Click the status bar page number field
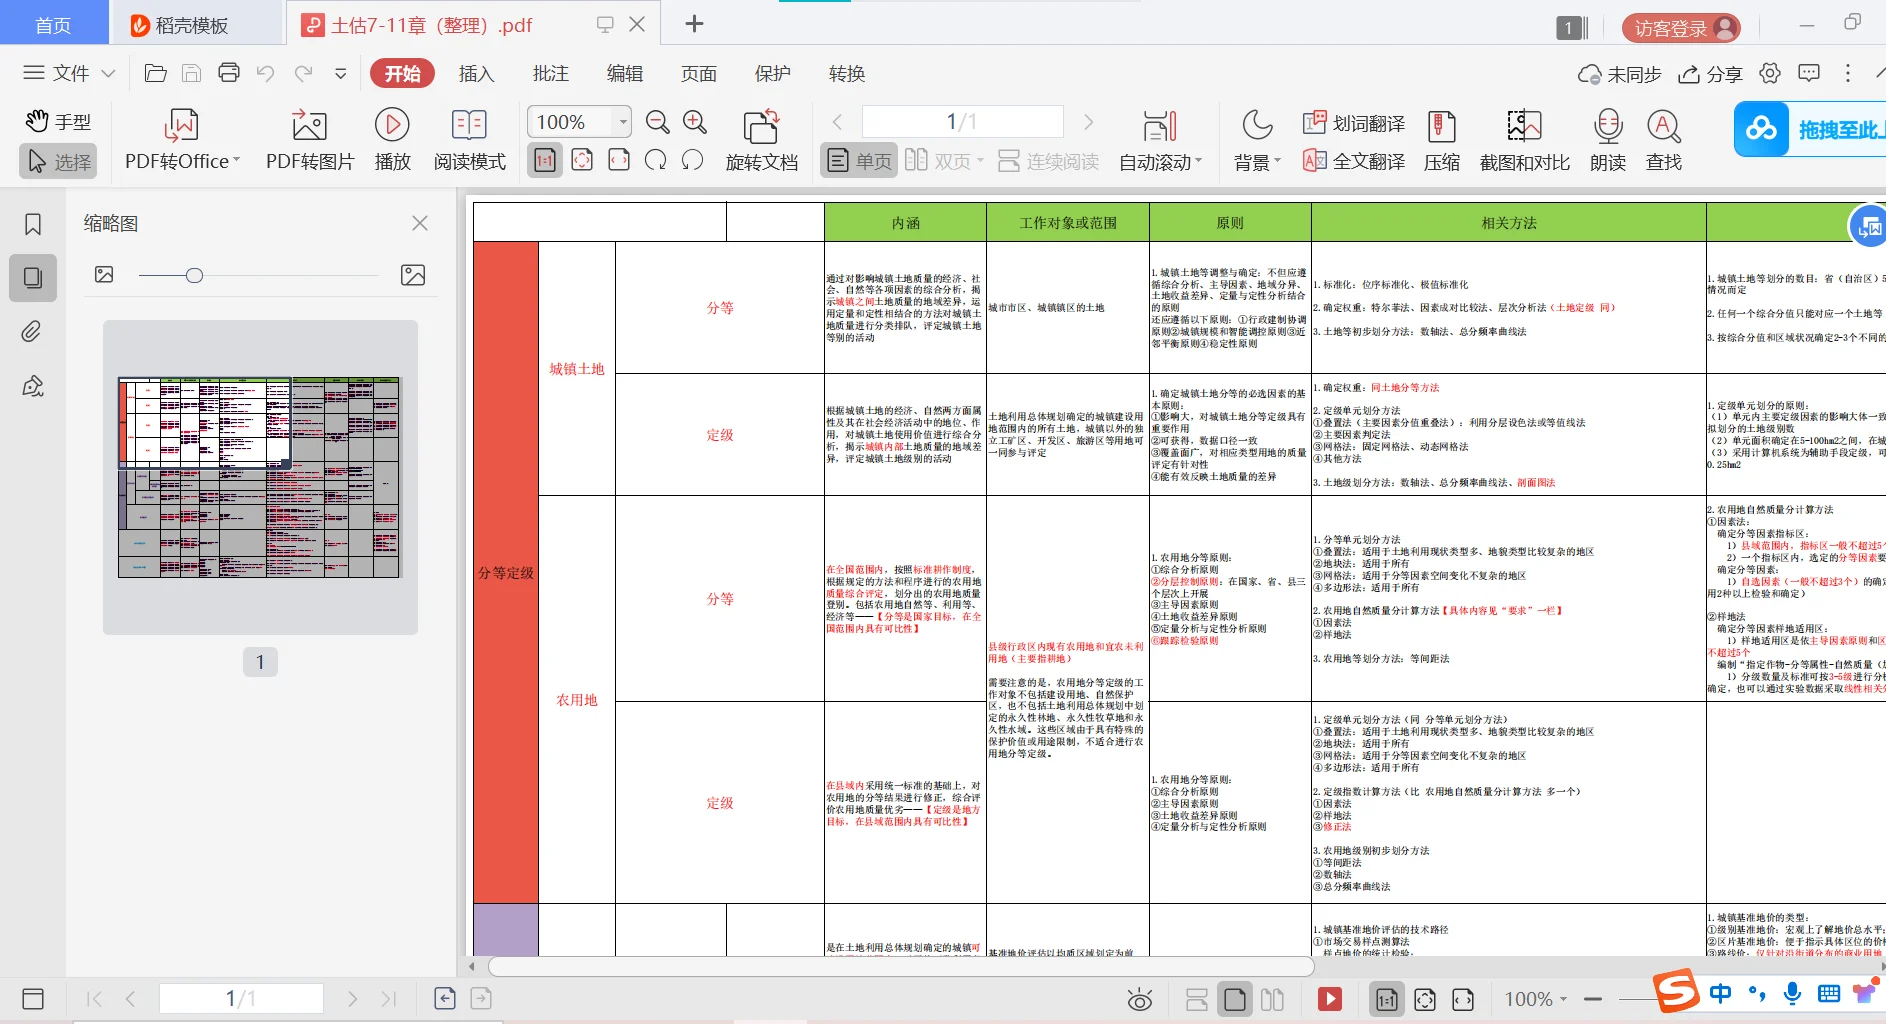This screenshot has width=1886, height=1024. click(240, 998)
